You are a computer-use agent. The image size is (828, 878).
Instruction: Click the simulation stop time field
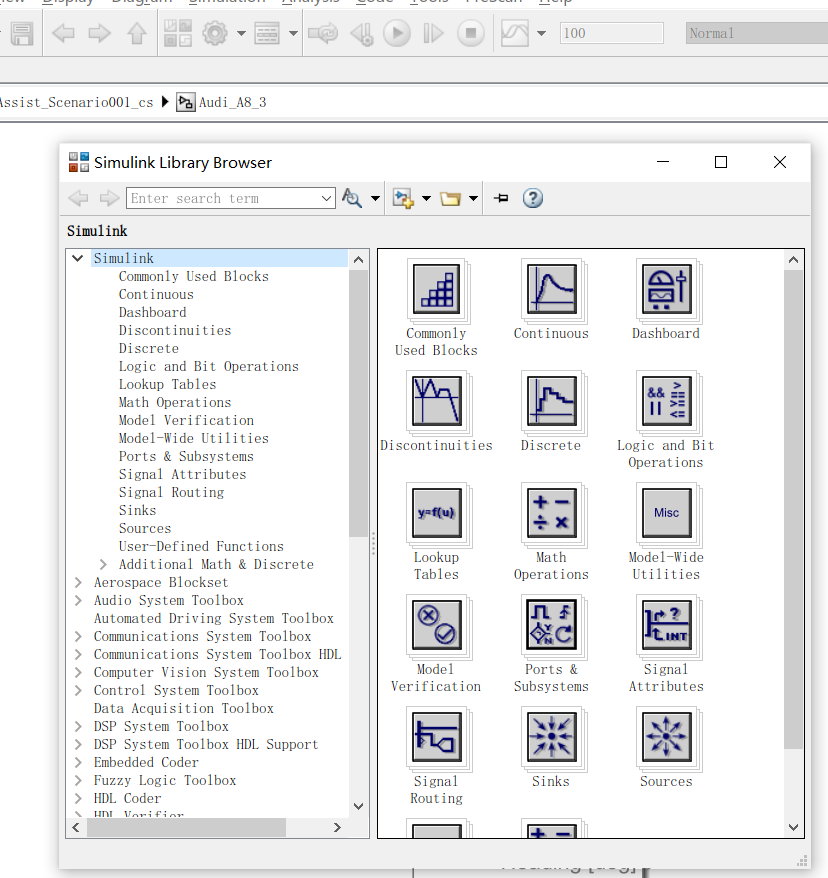coord(611,34)
